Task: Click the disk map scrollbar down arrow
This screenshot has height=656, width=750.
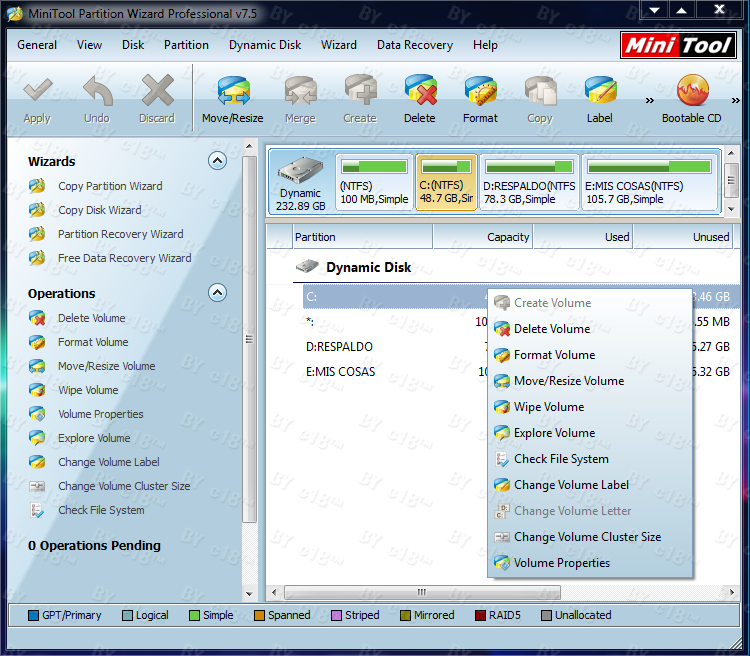Action: (x=731, y=209)
